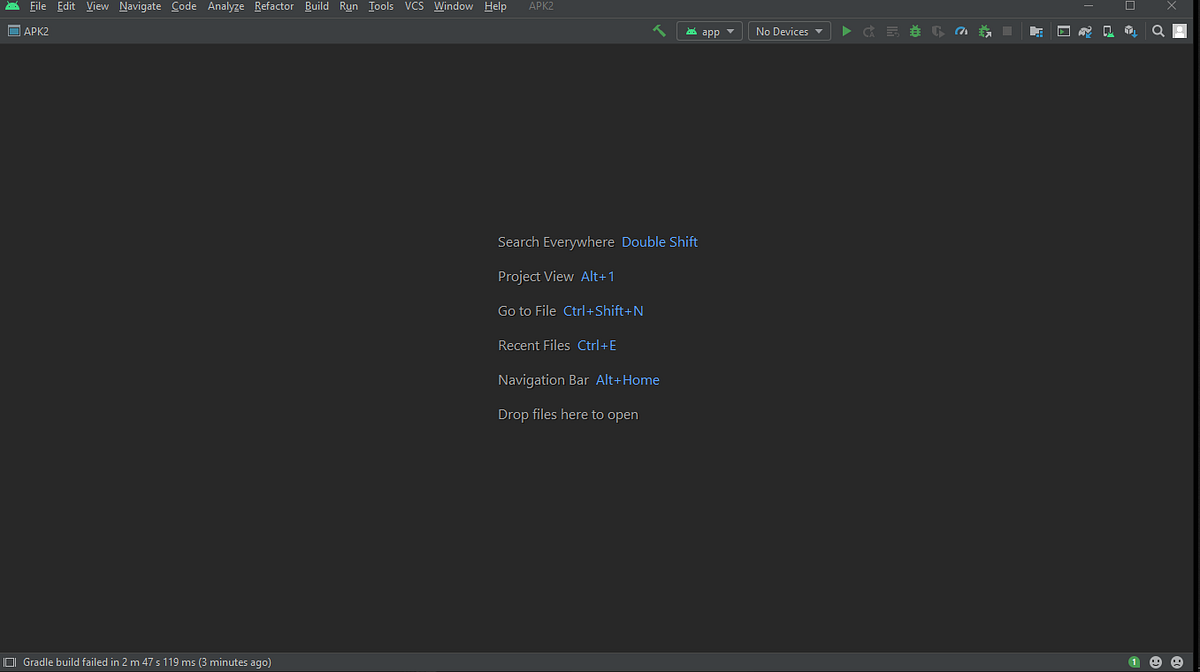Screen dimensions: 1200x672
Task: Open the Build menu
Action: pos(316,7)
